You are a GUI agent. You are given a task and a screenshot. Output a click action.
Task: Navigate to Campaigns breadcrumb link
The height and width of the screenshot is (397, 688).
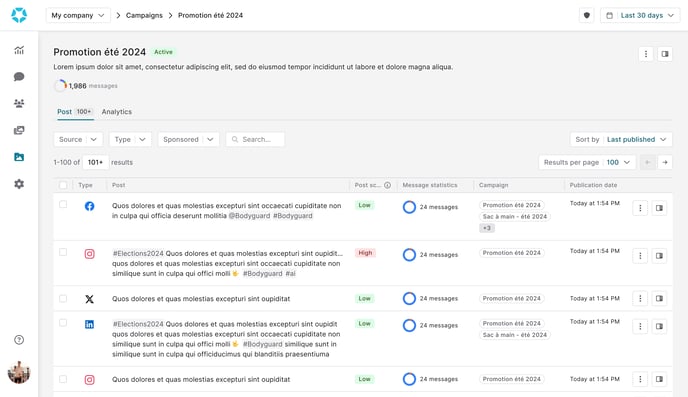tap(144, 15)
